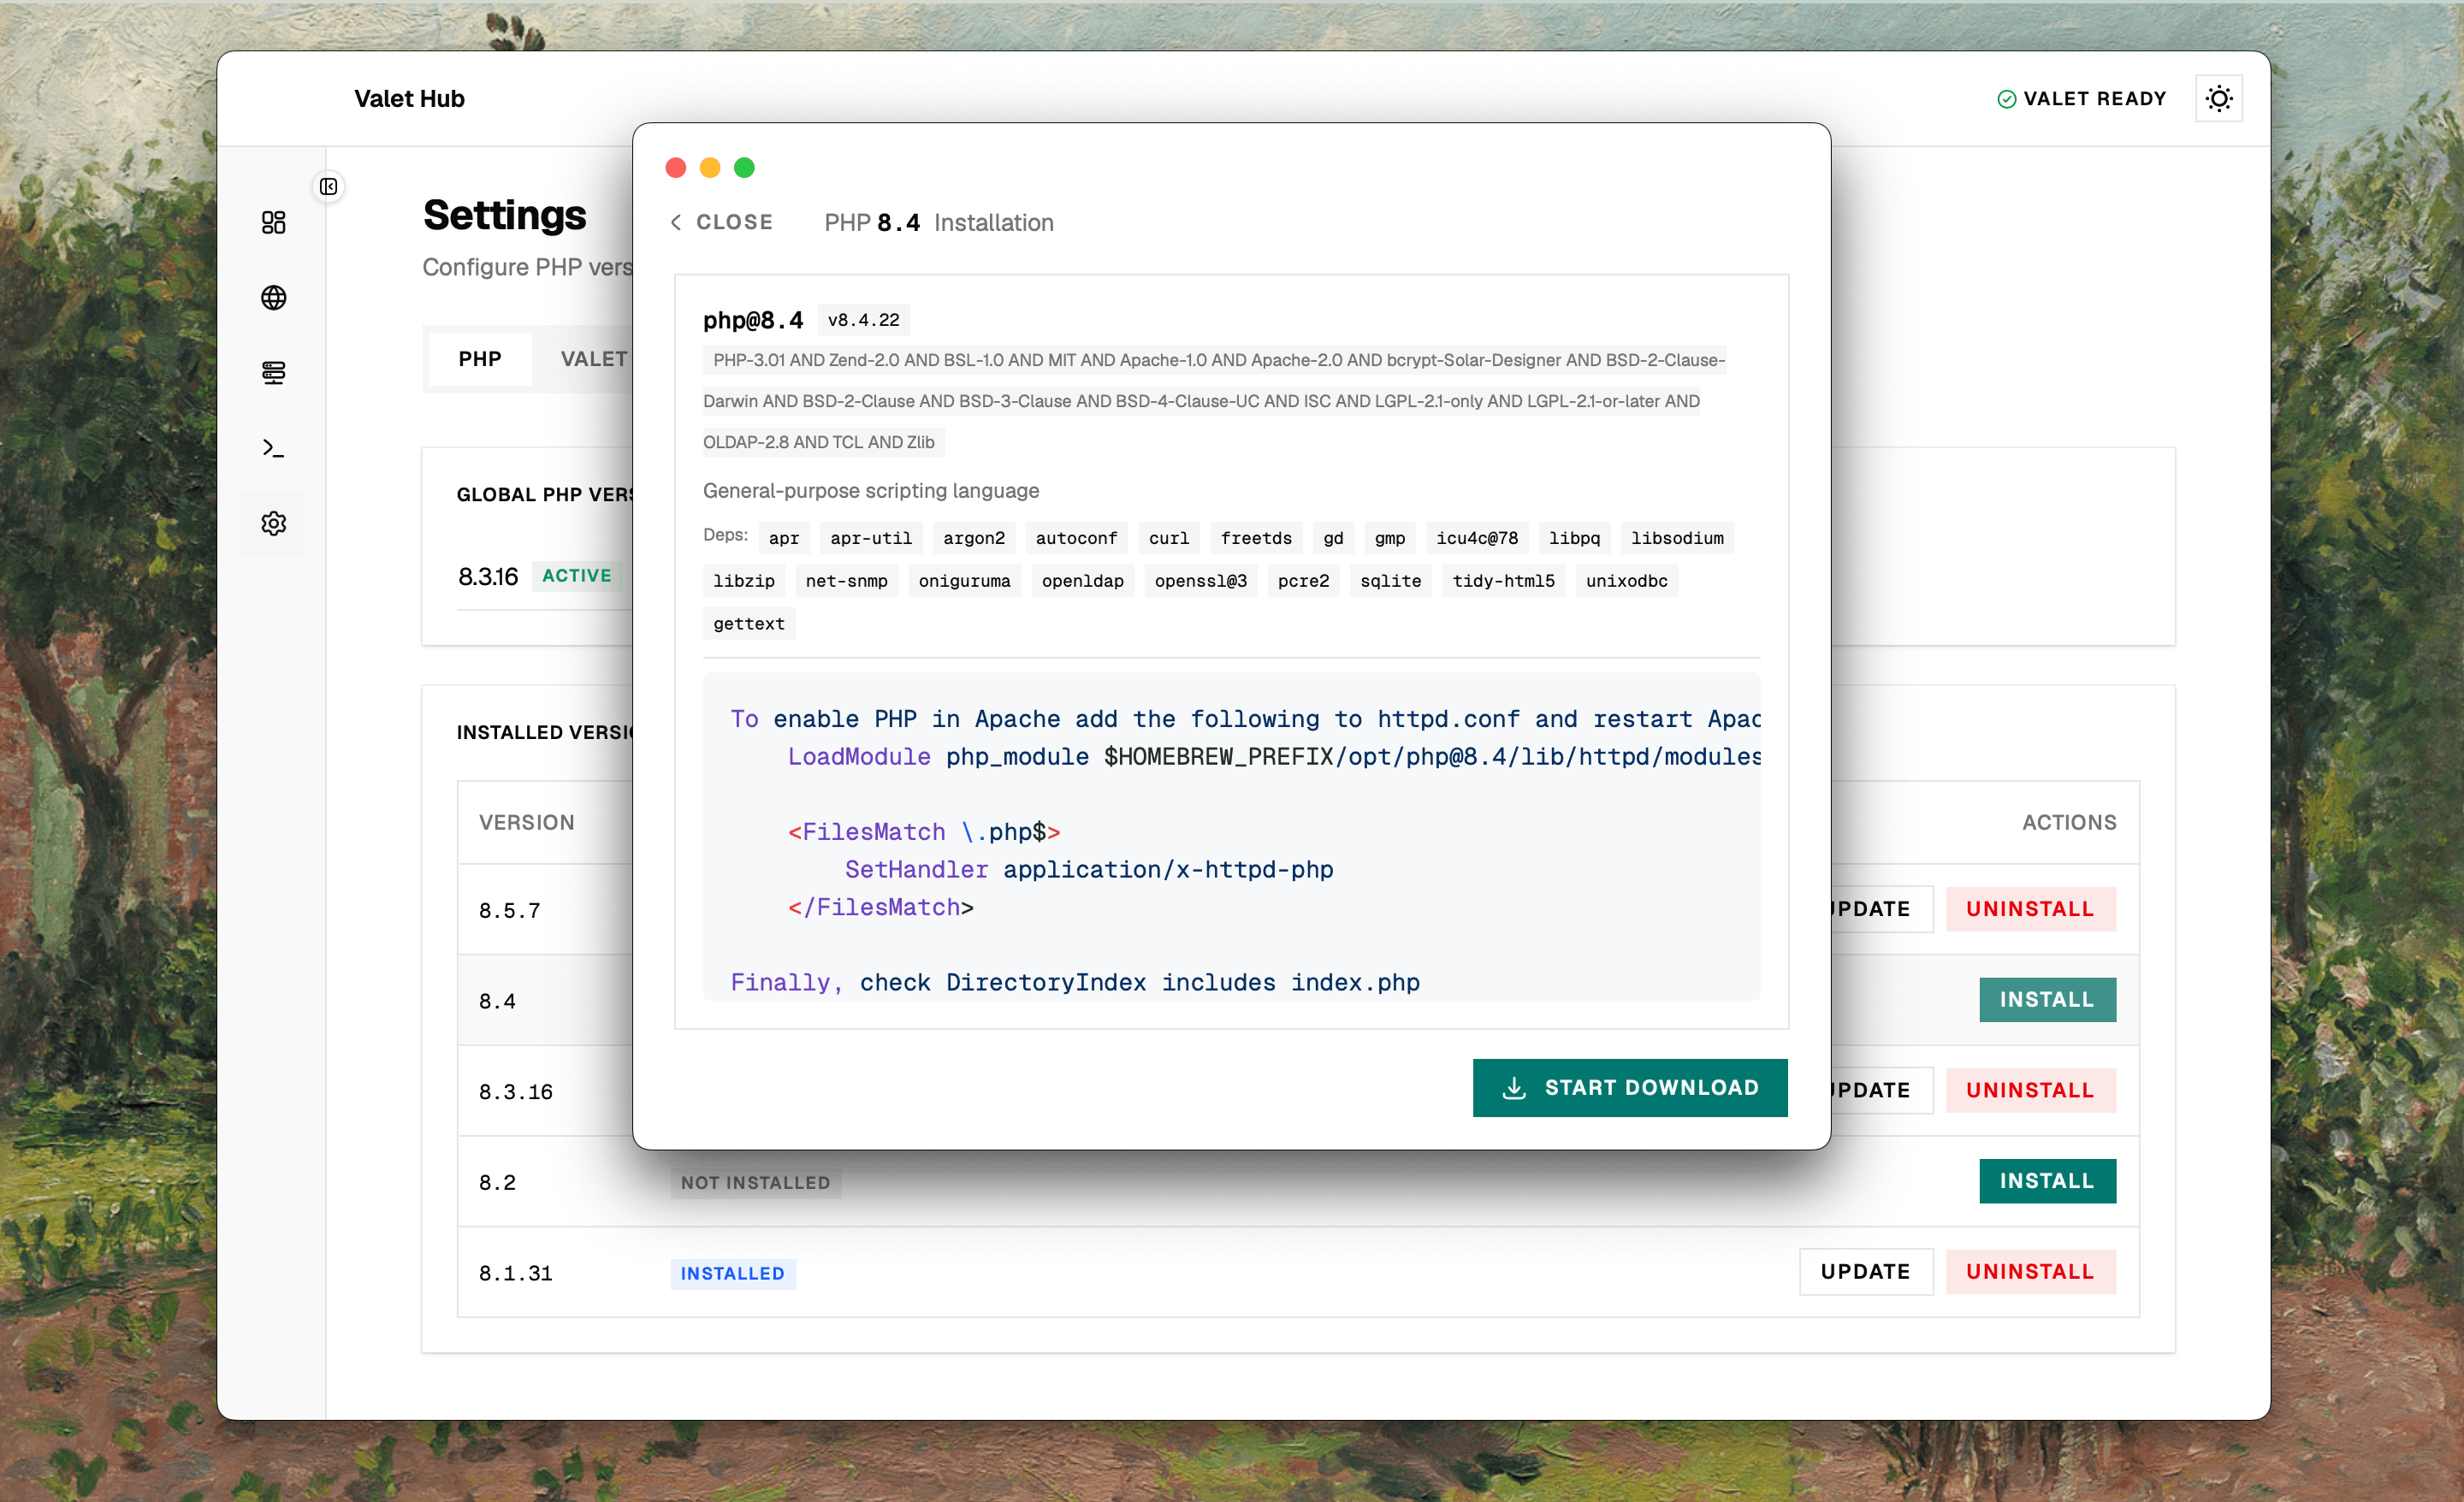This screenshot has height=1502, width=2464.
Task: Click the tidy-html5 dependency tag
Action: pyautogui.click(x=1503, y=581)
